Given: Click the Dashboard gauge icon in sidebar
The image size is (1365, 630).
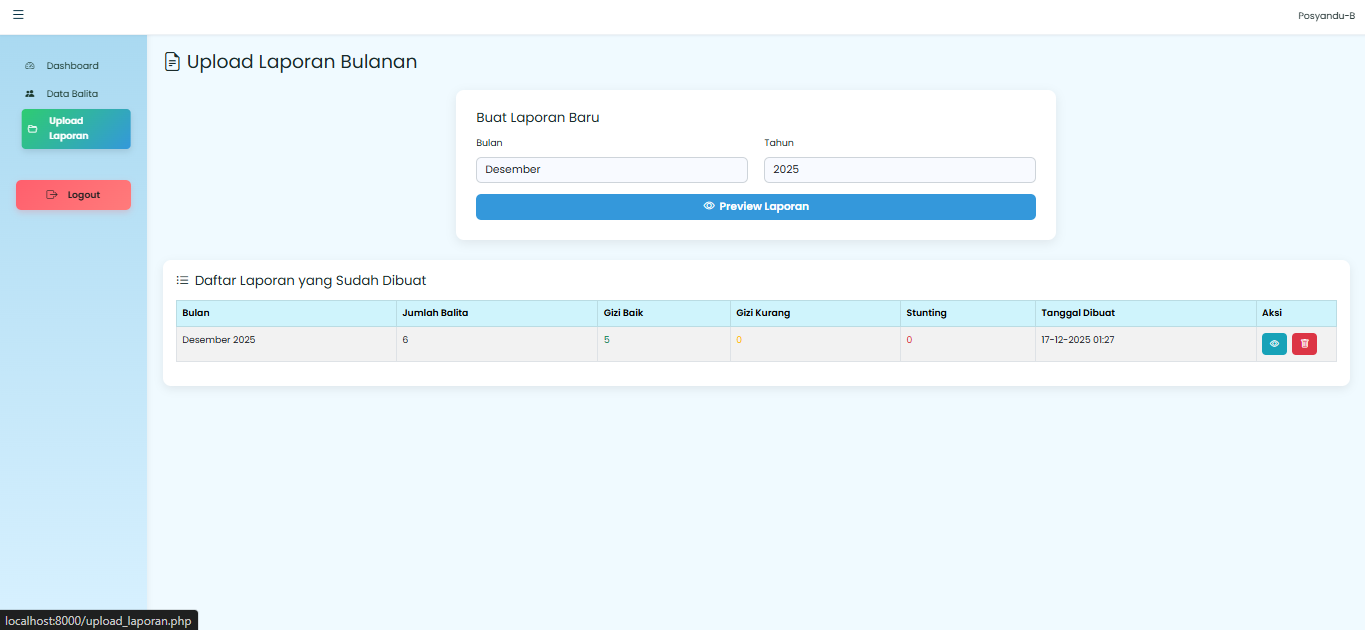Looking at the screenshot, I should pyautogui.click(x=29, y=65).
